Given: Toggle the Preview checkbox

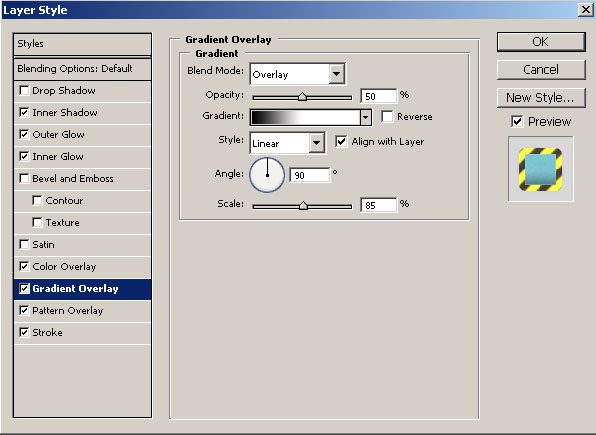Looking at the screenshot, I should [517, 121].
